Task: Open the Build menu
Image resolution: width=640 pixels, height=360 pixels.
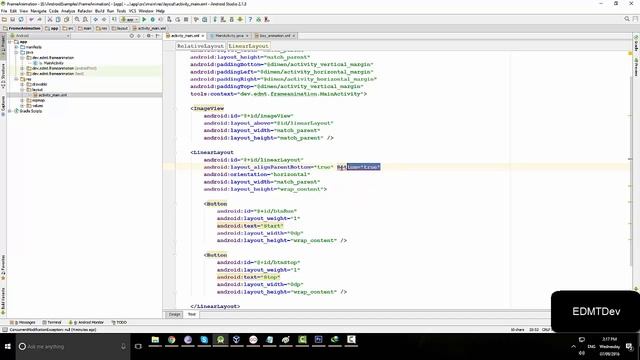Action: coord(99,11)
